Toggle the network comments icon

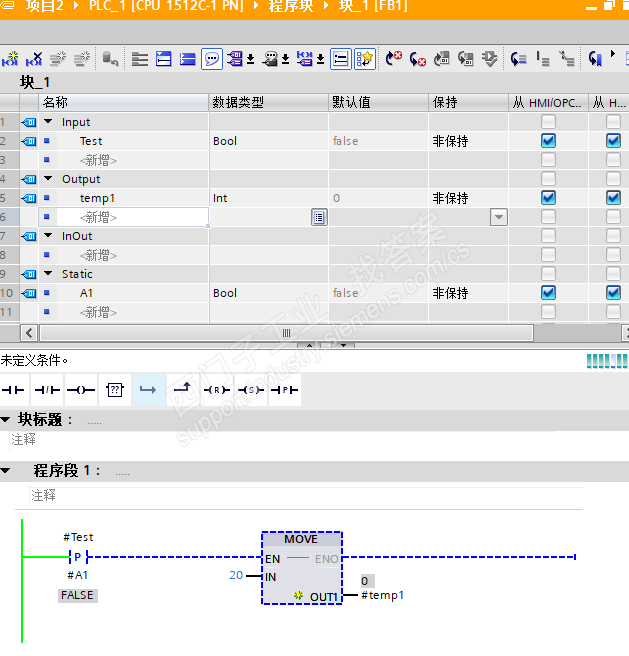coord(341,59)
